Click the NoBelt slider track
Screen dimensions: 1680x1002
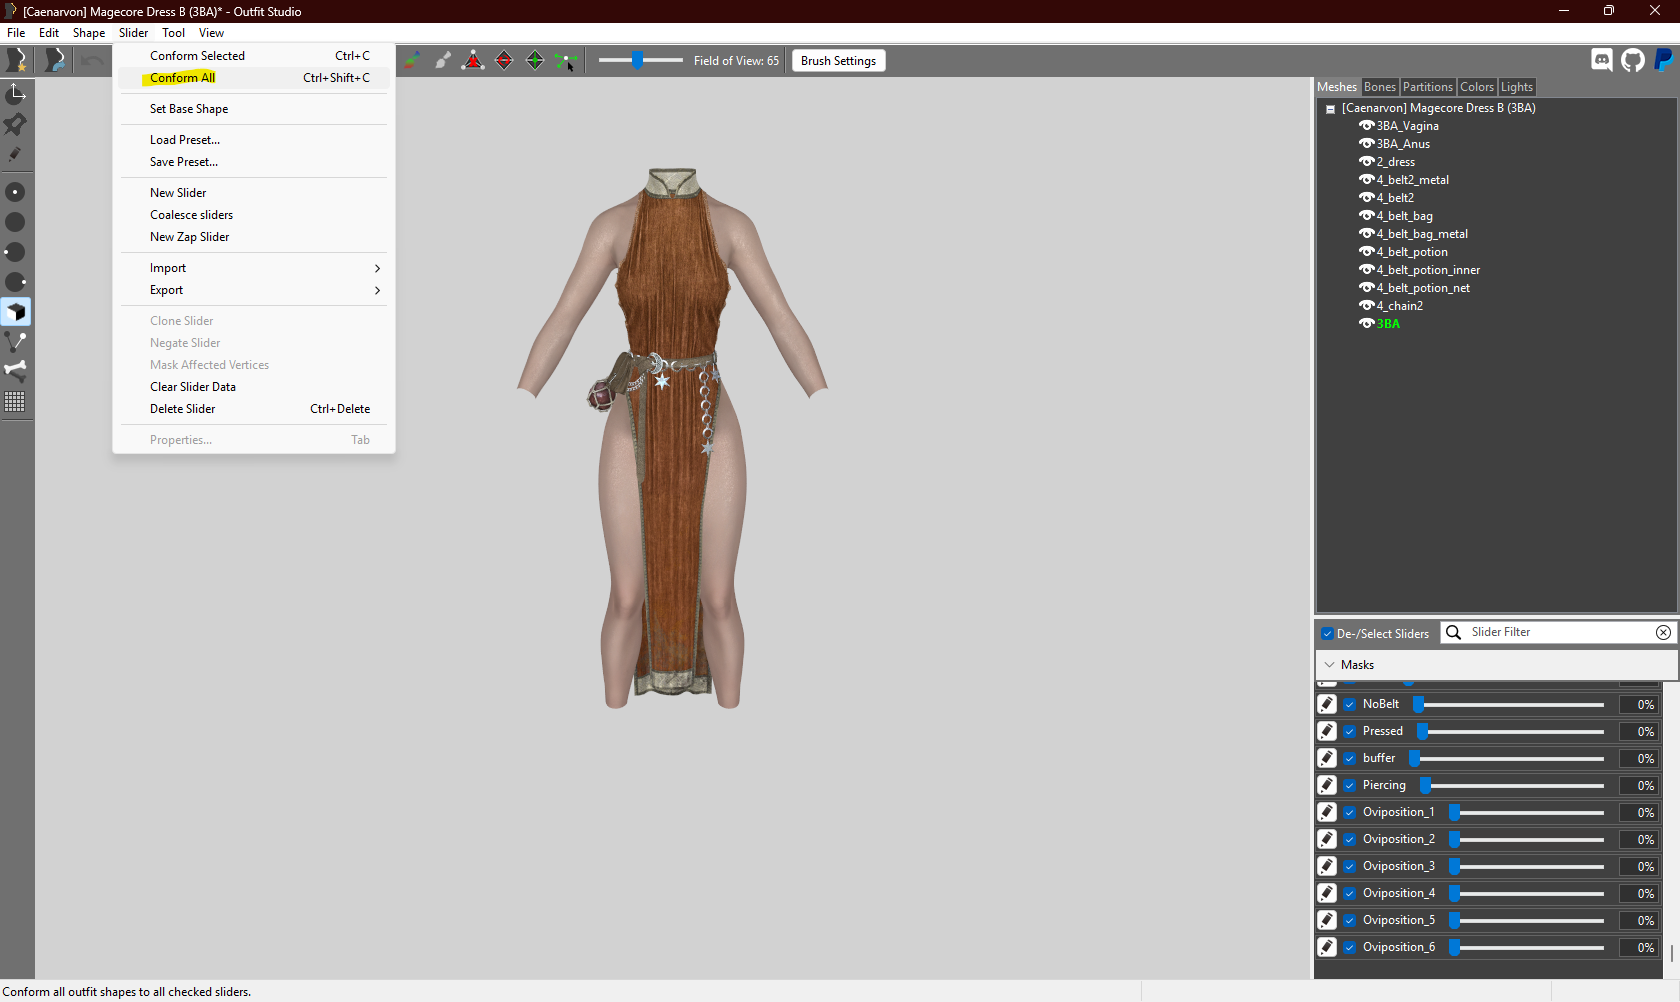pyautogui.click(x=1509, y=705)
